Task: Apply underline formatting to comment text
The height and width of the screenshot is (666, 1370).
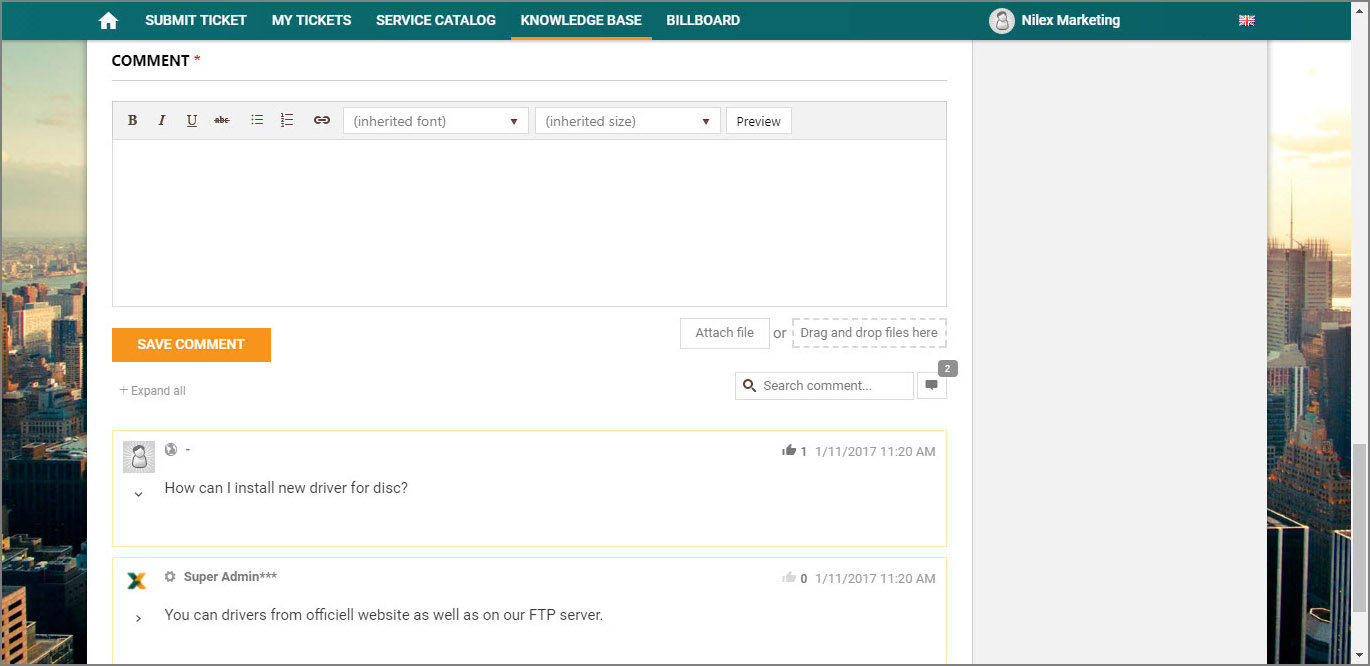Action: [x=191, y=120]
